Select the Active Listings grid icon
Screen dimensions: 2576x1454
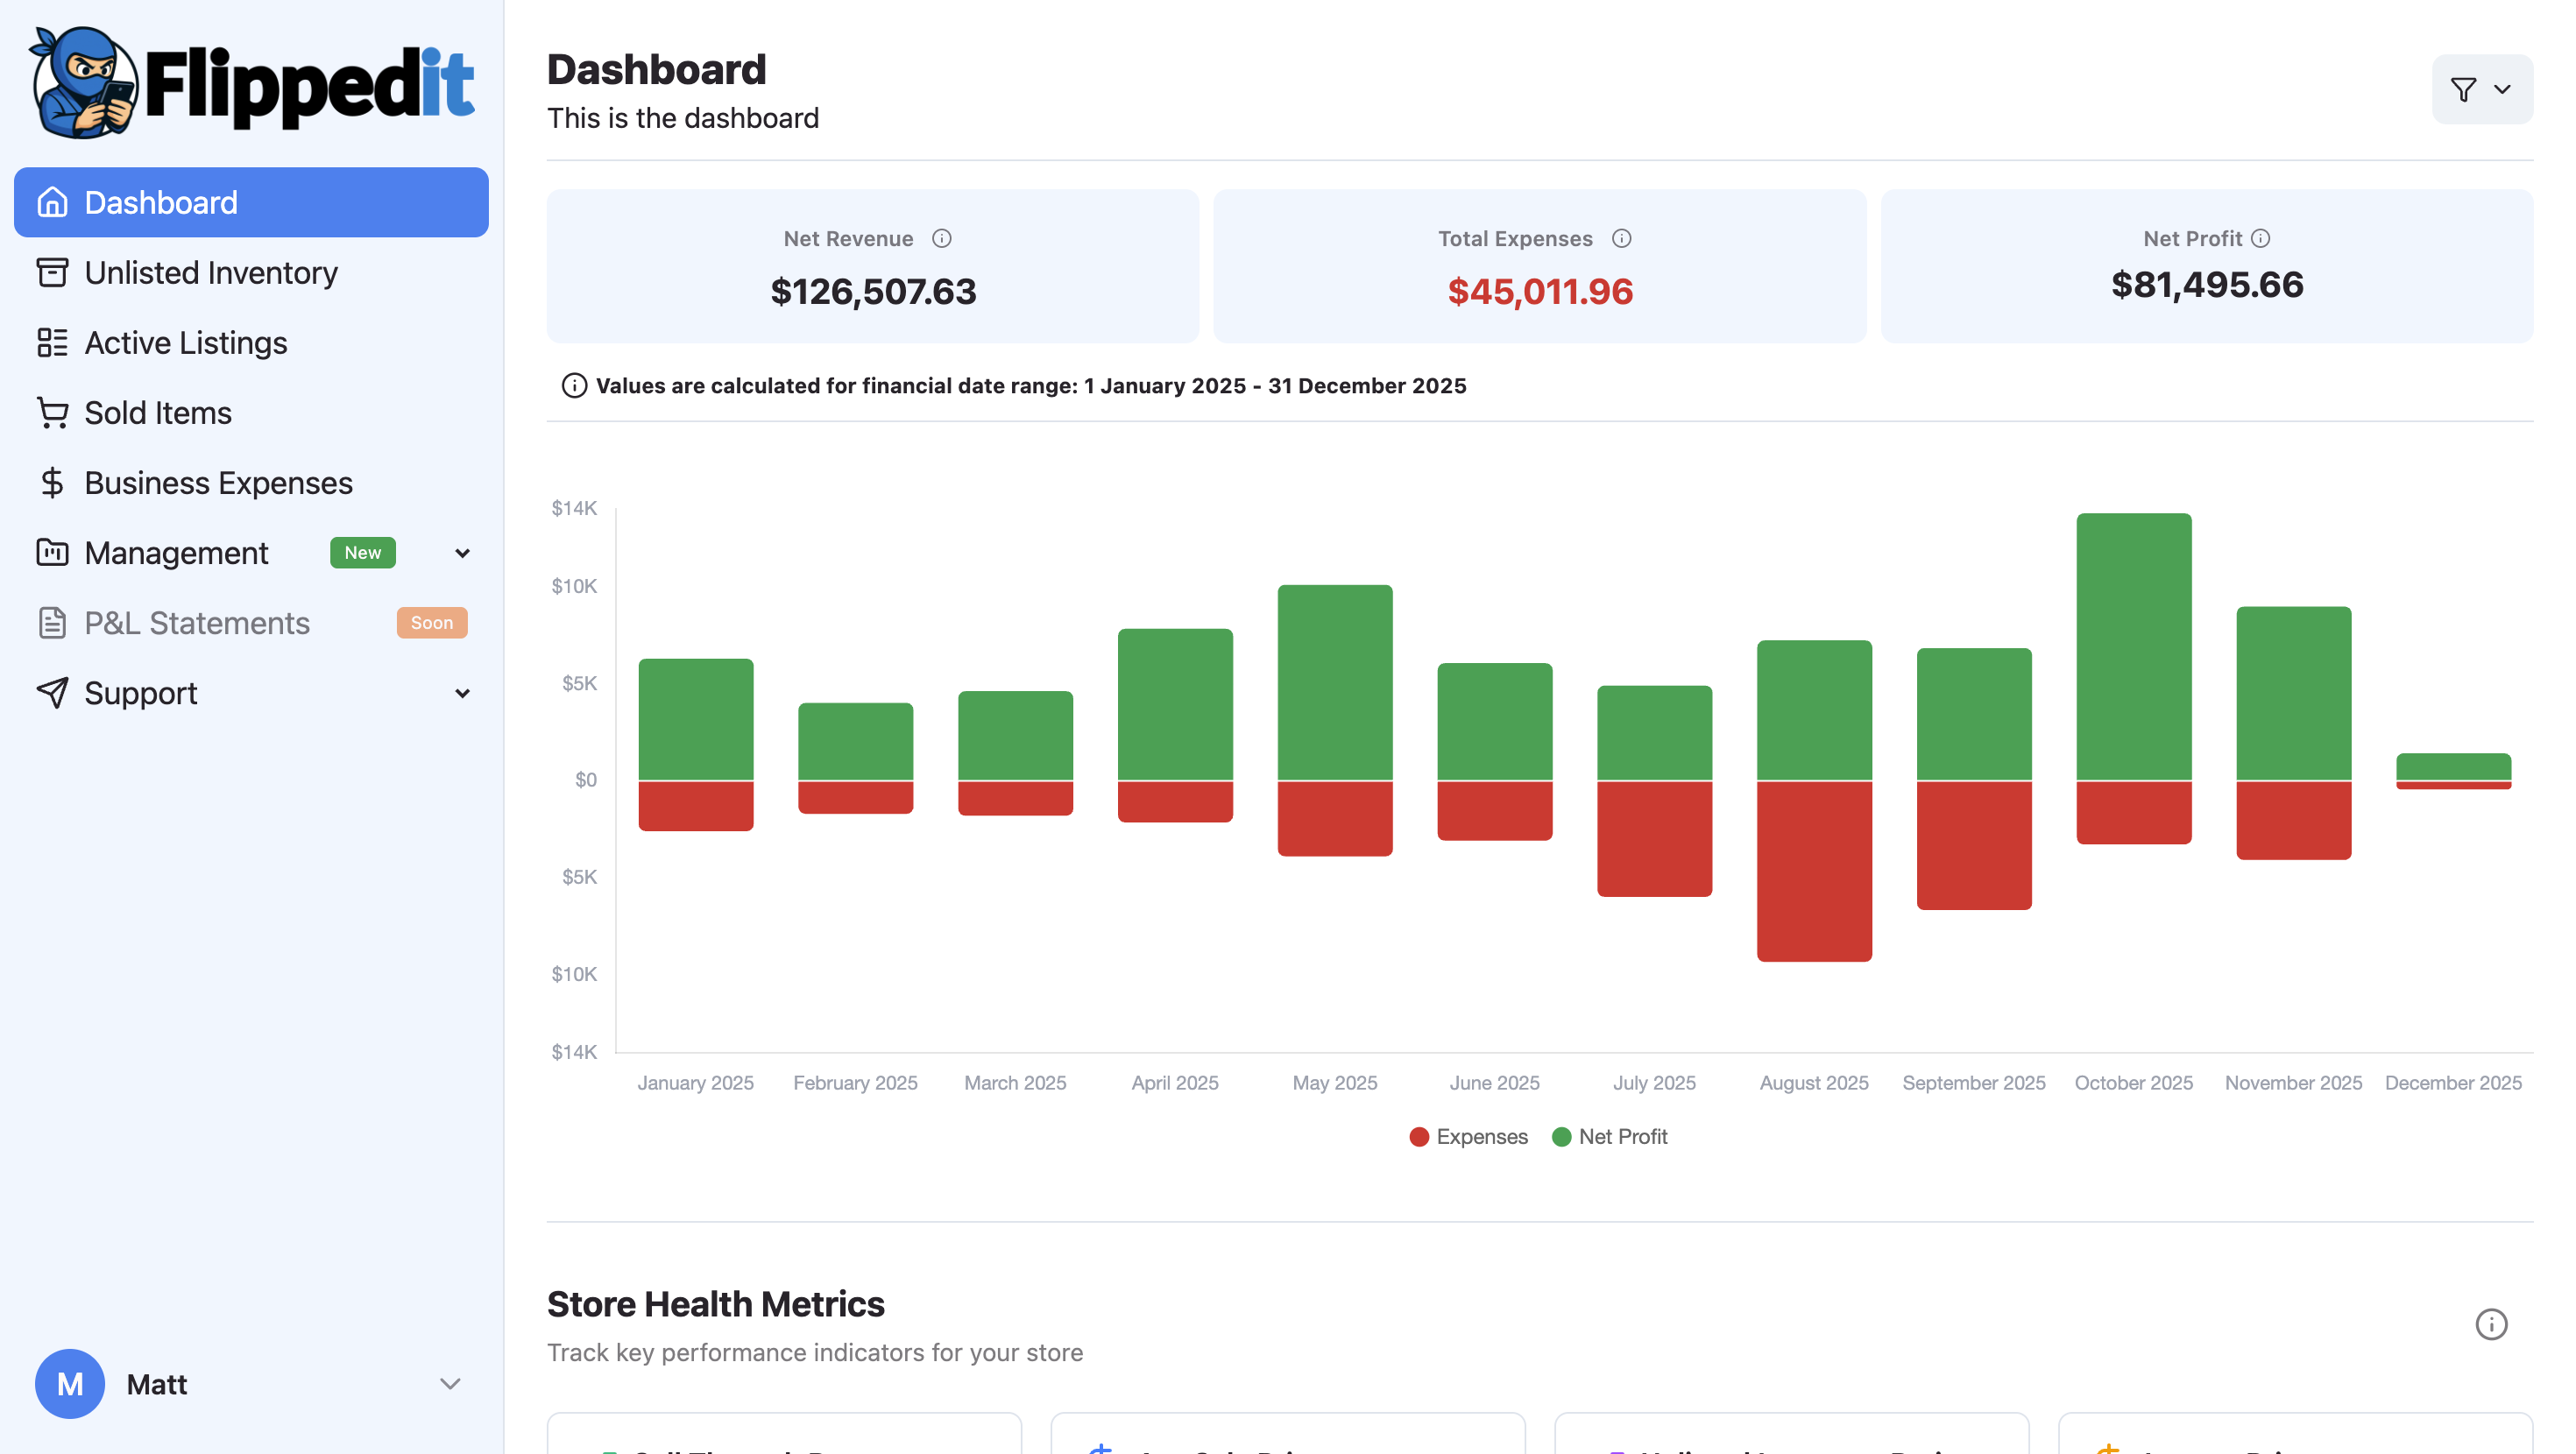[x=53, y=342]
